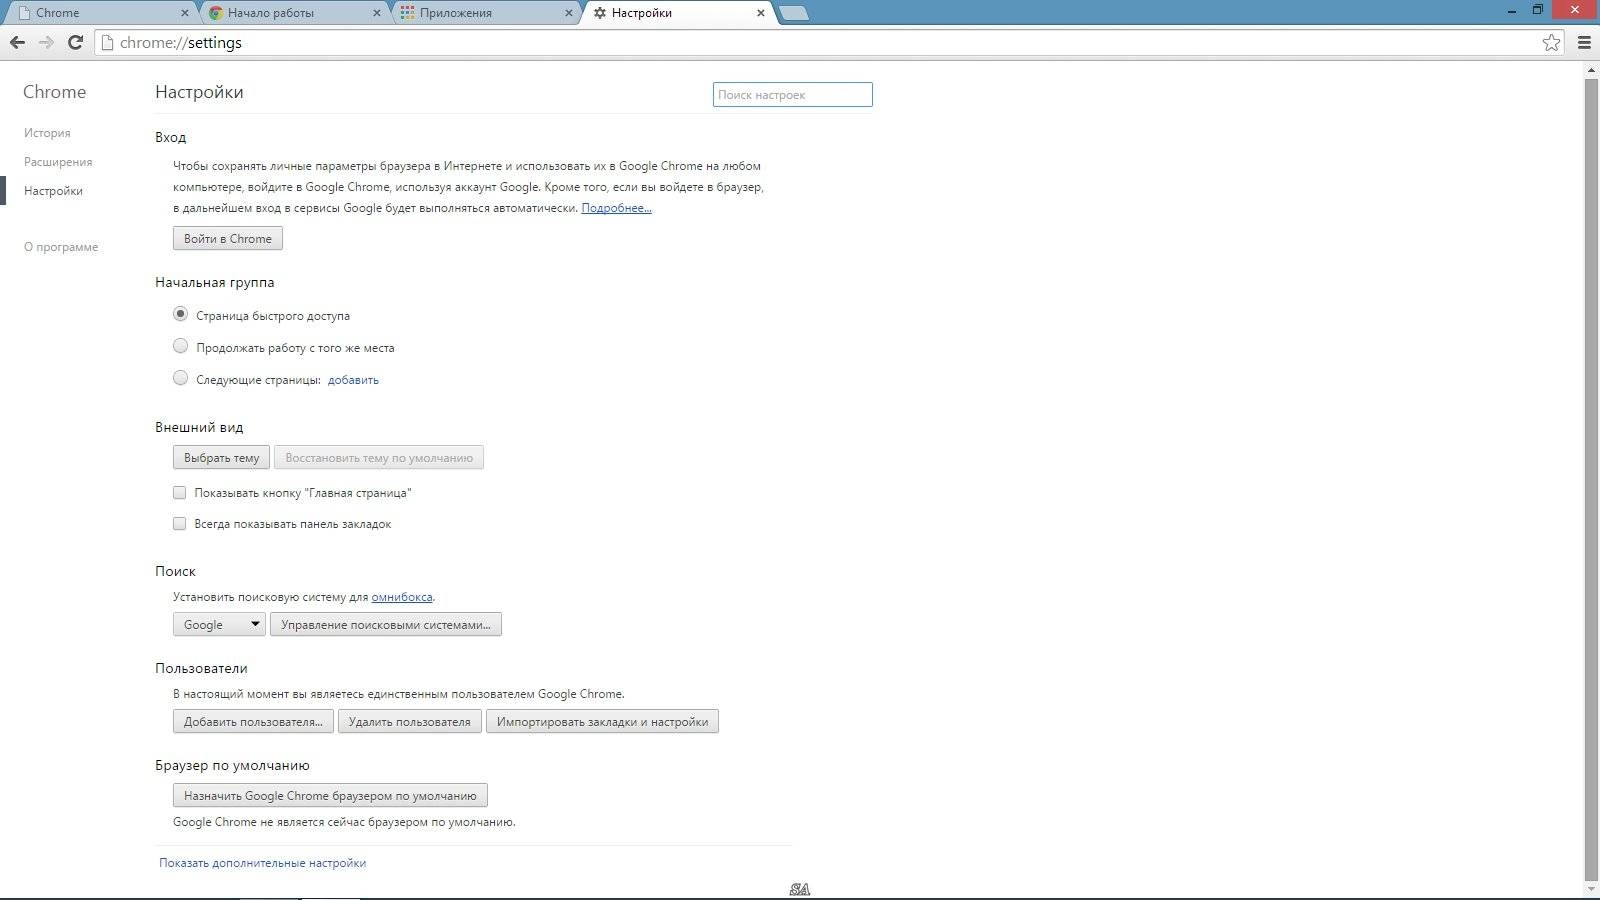Click Удалить пользователя button
This screenshot has width=1600, height=900.
coord(410,721)
